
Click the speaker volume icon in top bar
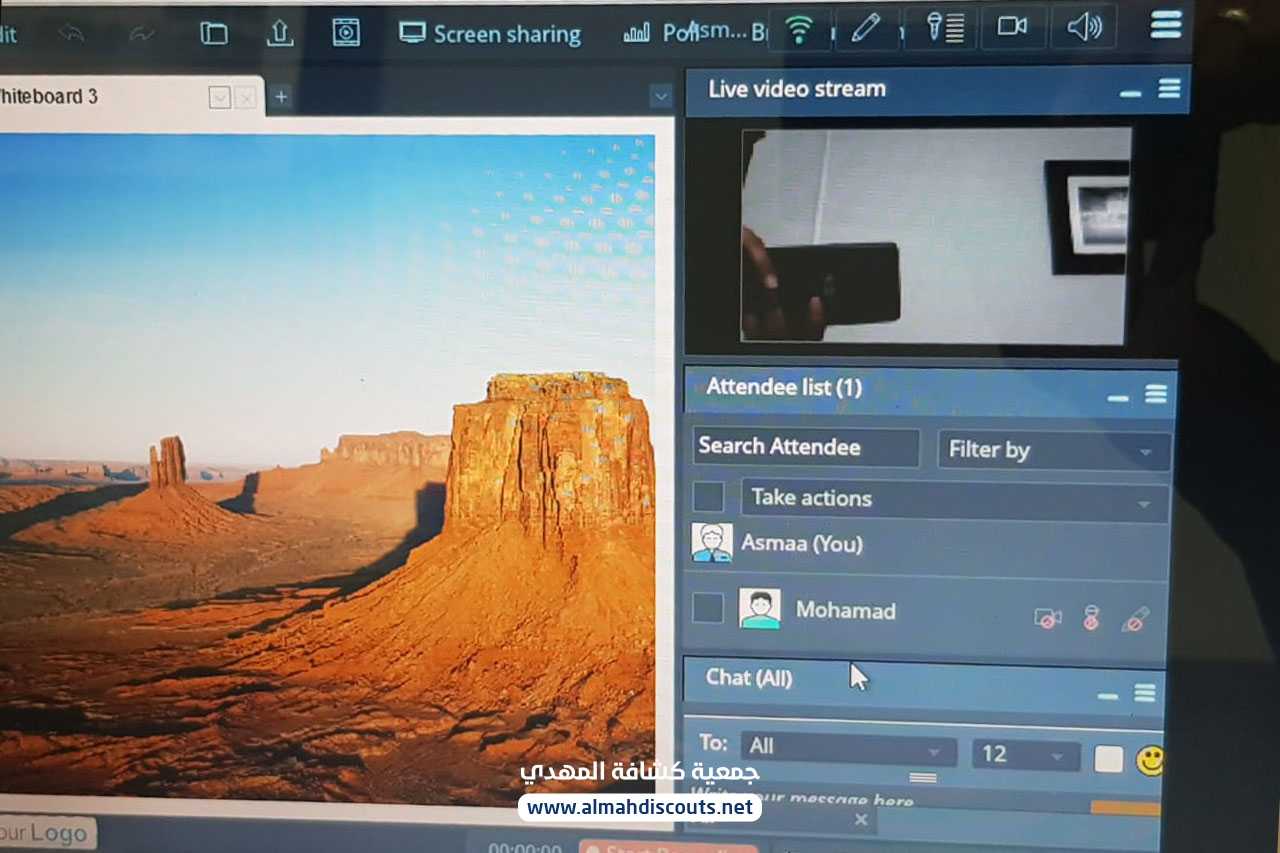(x=1084, y=27)
